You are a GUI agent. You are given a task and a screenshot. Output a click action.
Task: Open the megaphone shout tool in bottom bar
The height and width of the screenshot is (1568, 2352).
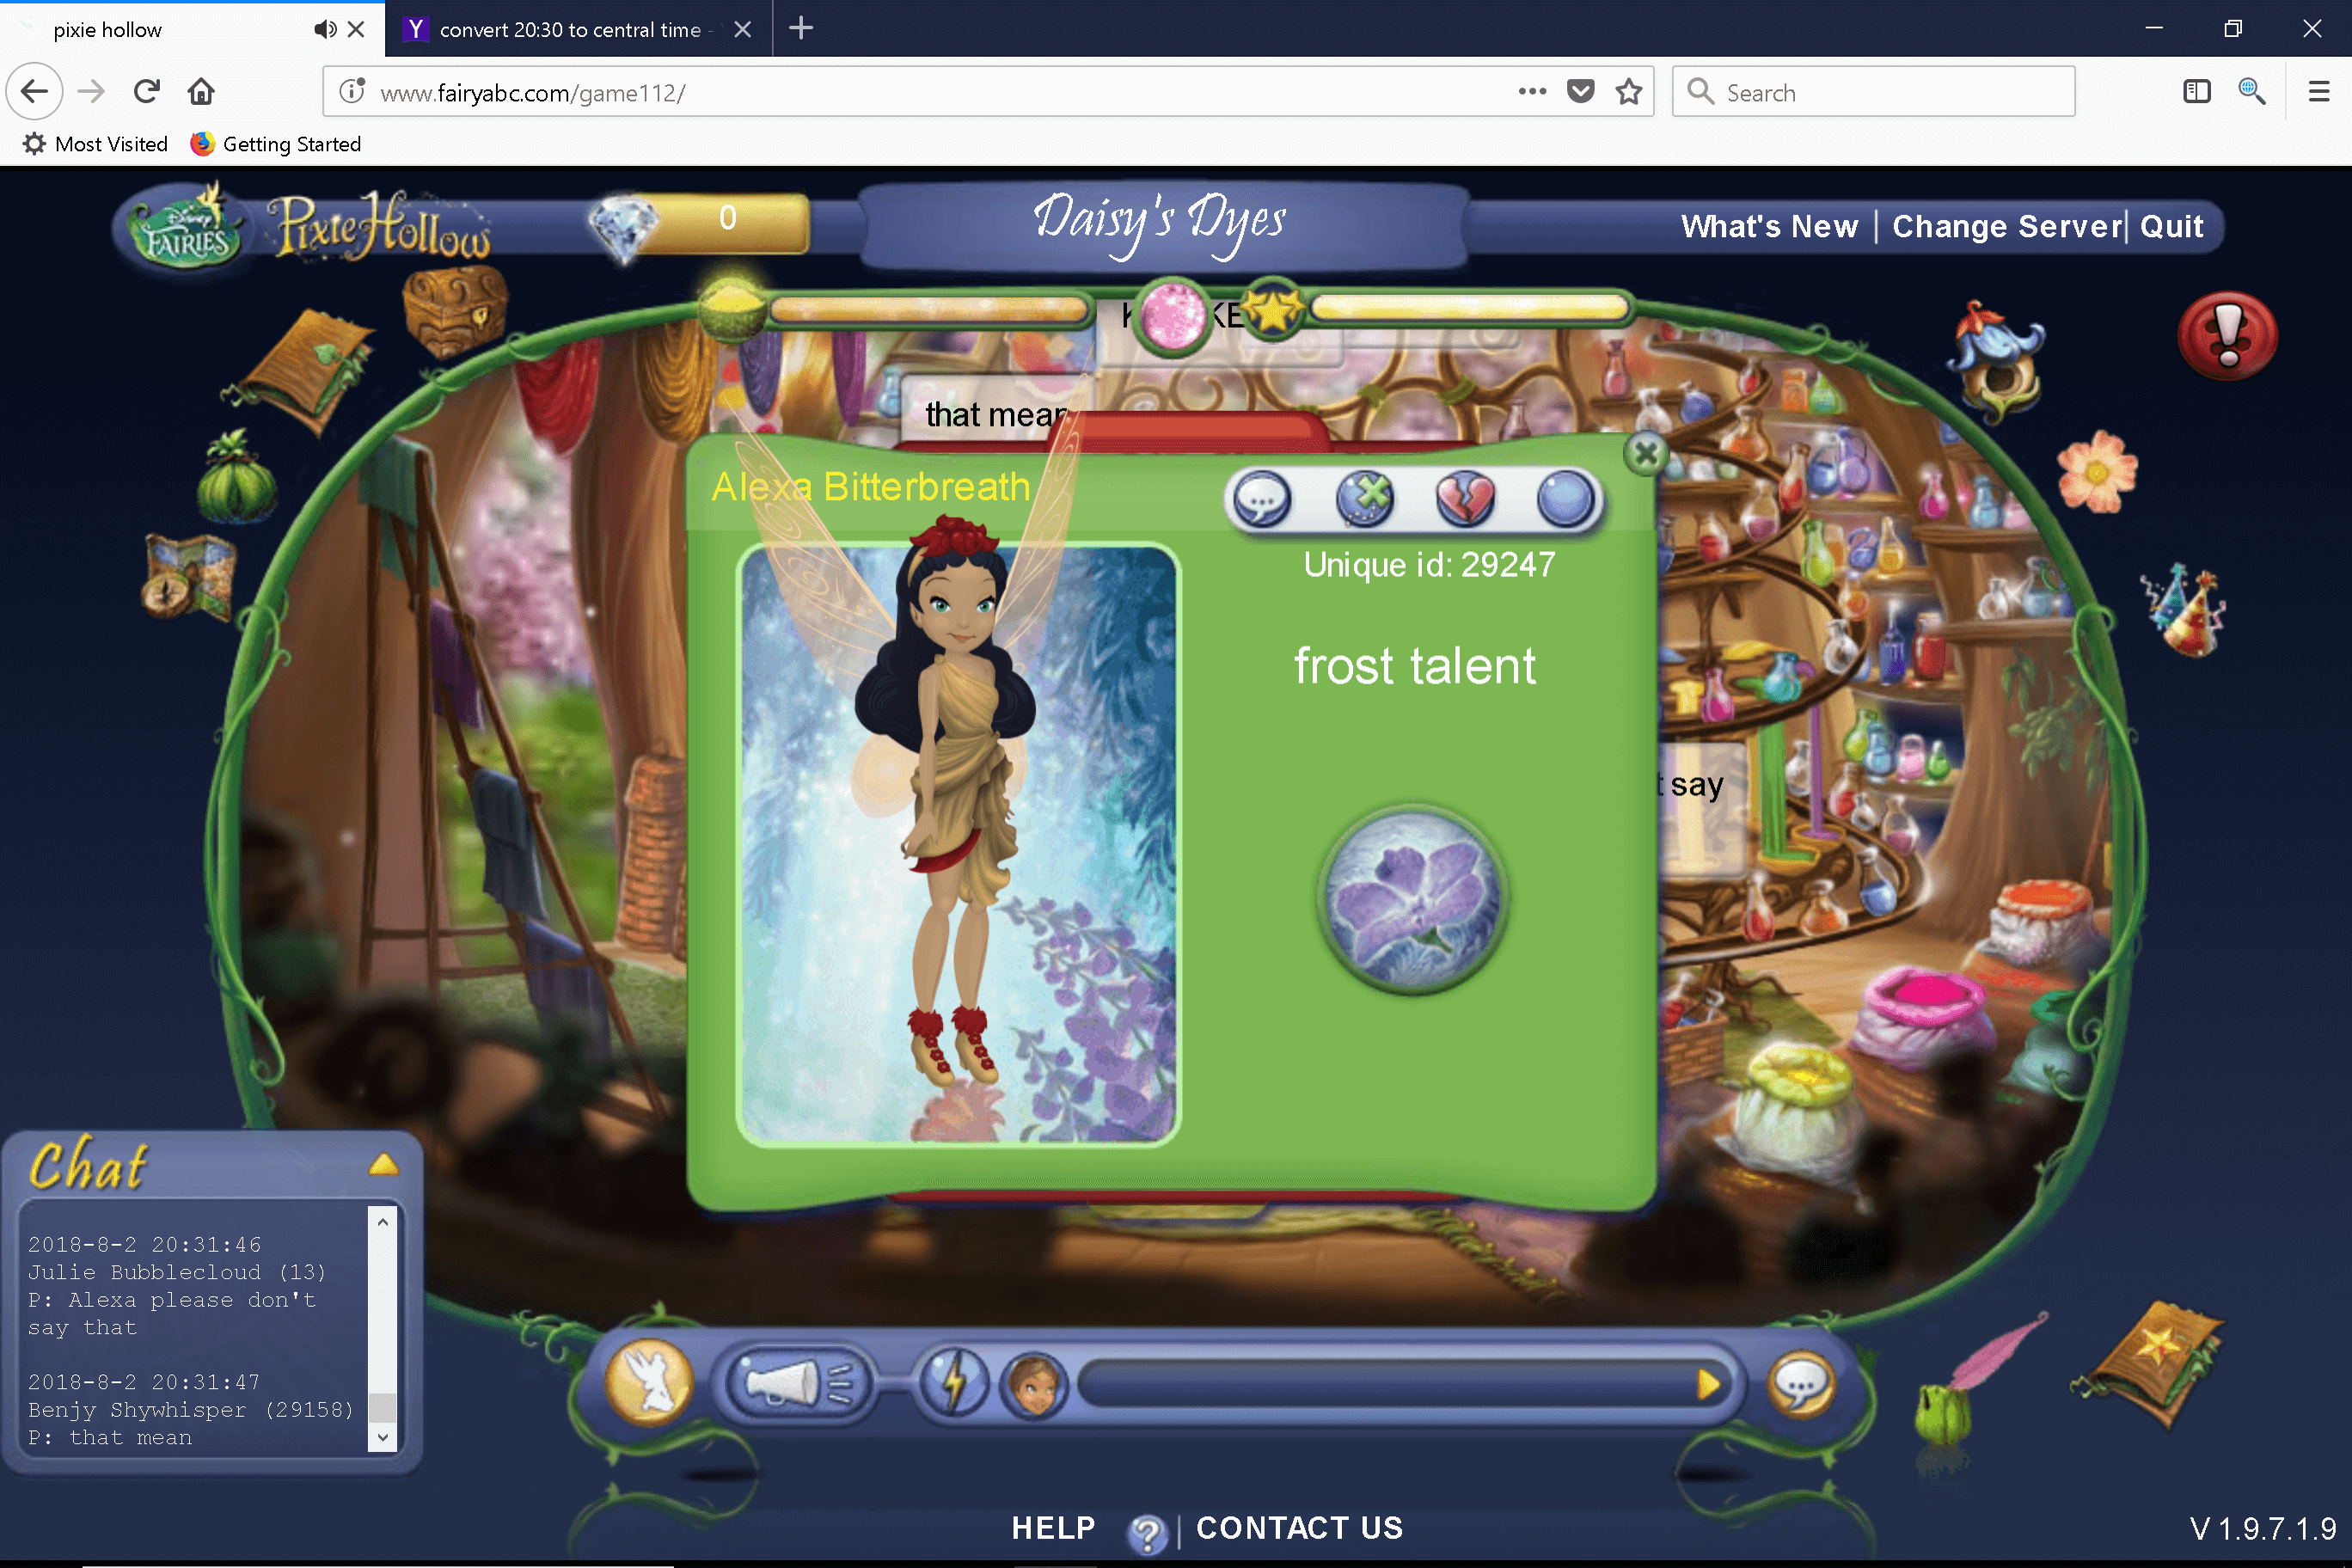coord(797,1385)
